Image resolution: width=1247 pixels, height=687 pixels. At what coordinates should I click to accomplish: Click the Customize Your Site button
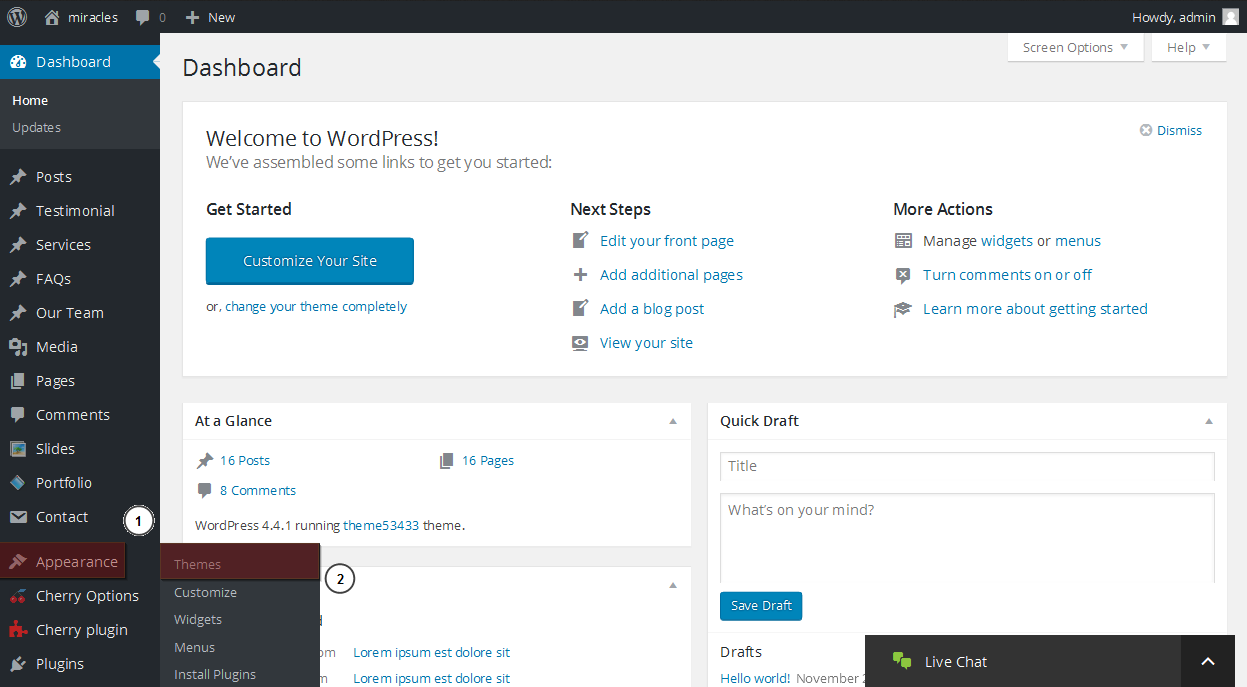click(x=310, y=261)
